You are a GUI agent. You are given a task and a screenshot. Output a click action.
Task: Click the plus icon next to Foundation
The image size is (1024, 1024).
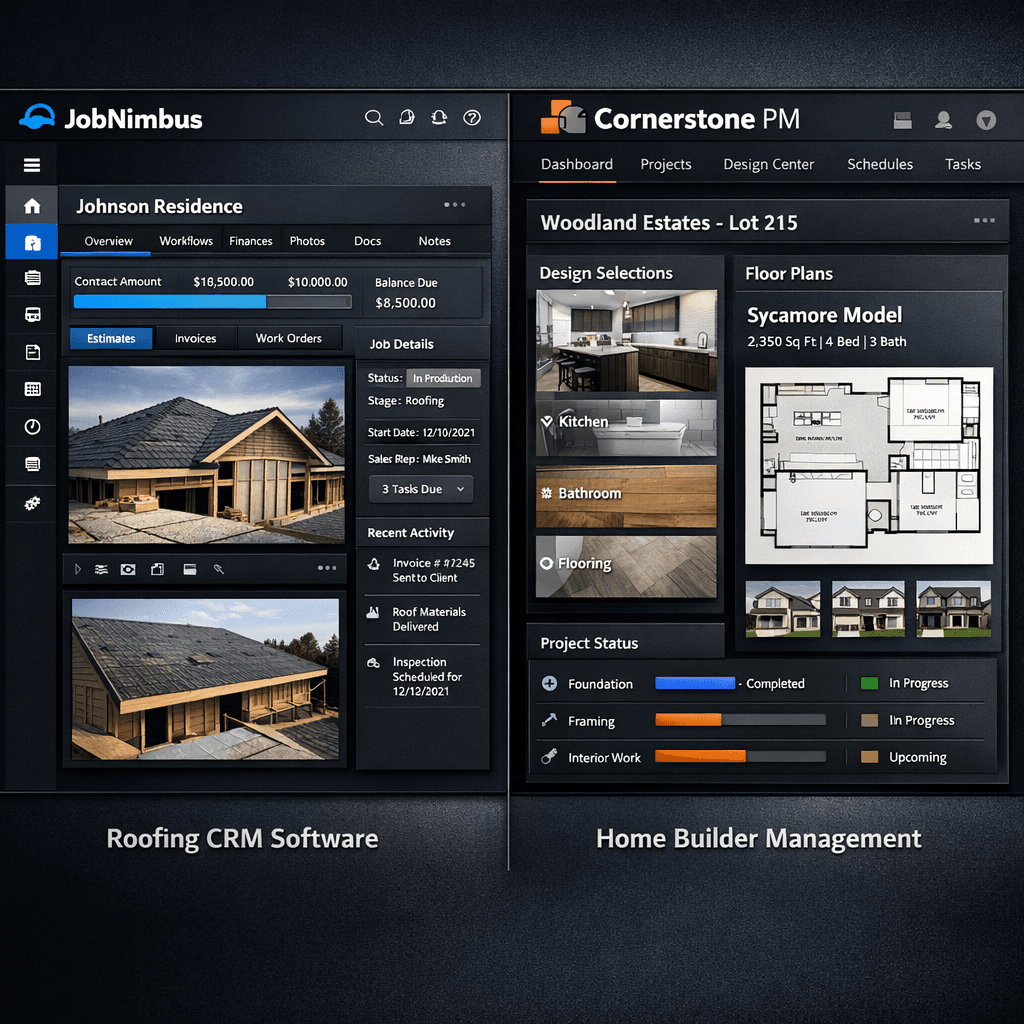(x=550, y=684)
